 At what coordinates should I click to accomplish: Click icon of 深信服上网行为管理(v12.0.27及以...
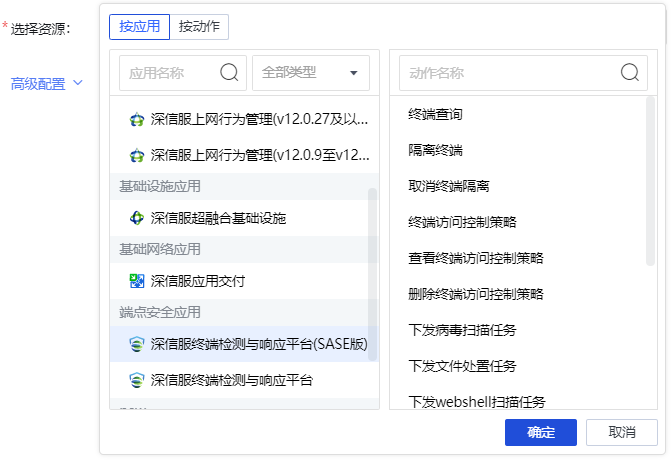coord(137,119)
